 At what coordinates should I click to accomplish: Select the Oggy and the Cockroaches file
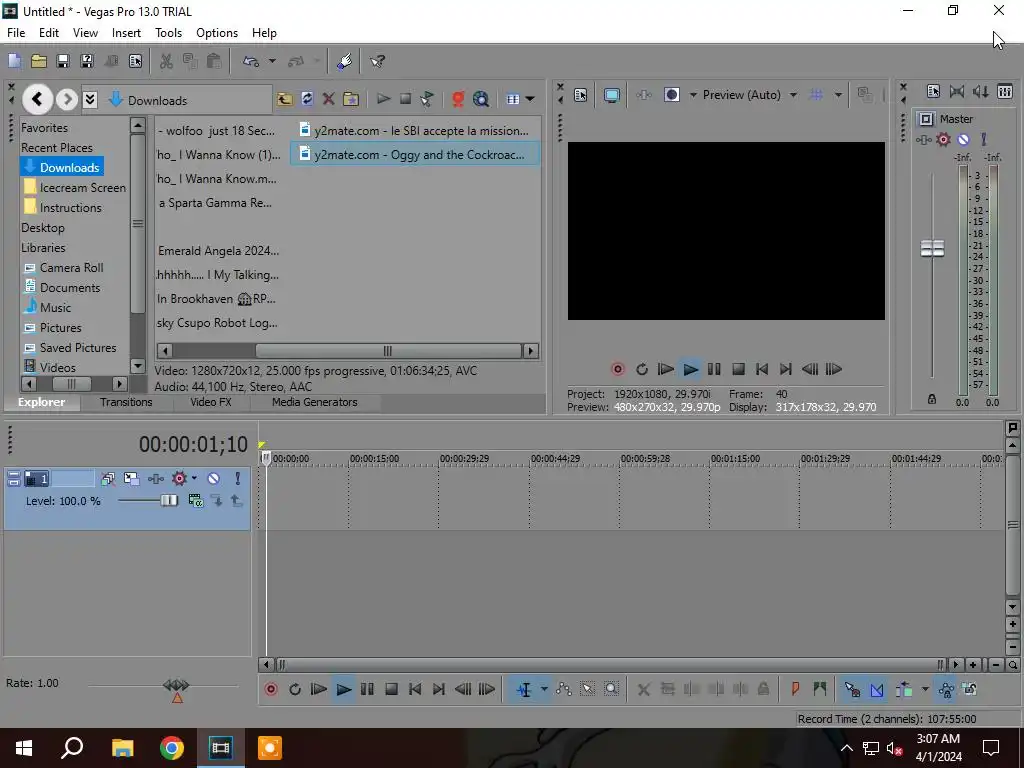[x=415, y=155]
